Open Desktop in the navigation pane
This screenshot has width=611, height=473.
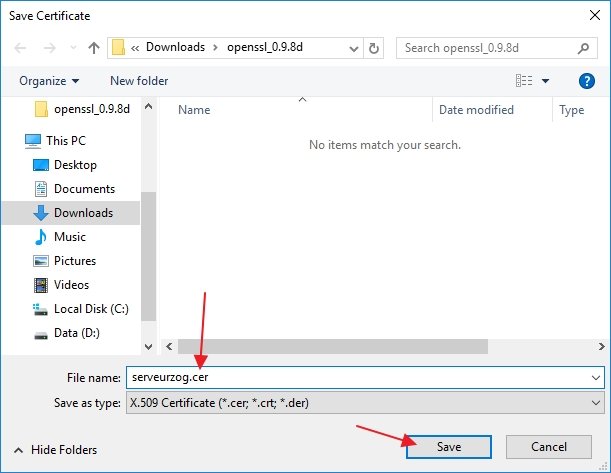[x=65, y=165]
